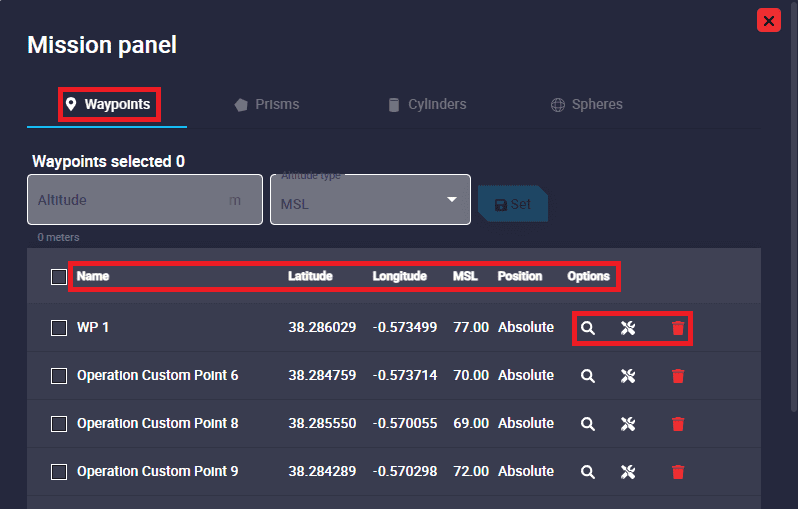
Task: Open the Cylinders tab
Action: pos(427,105)
